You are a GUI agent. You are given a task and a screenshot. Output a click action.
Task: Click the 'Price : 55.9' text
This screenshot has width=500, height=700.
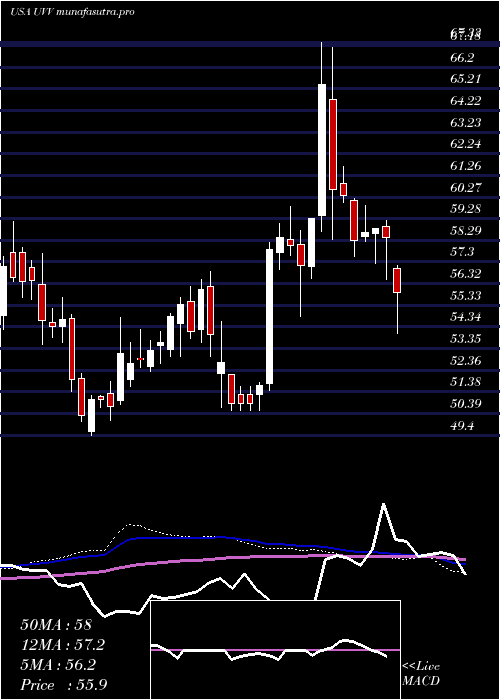pyautogui.click(x=64, y=685)
